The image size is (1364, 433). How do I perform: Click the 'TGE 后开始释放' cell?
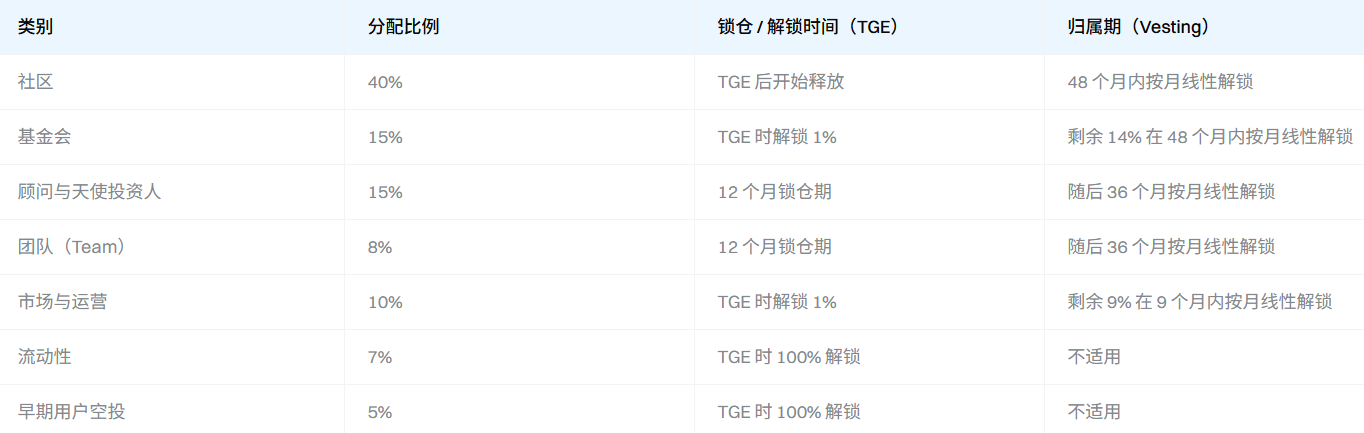pyautogui.click(x=781, y=82)
